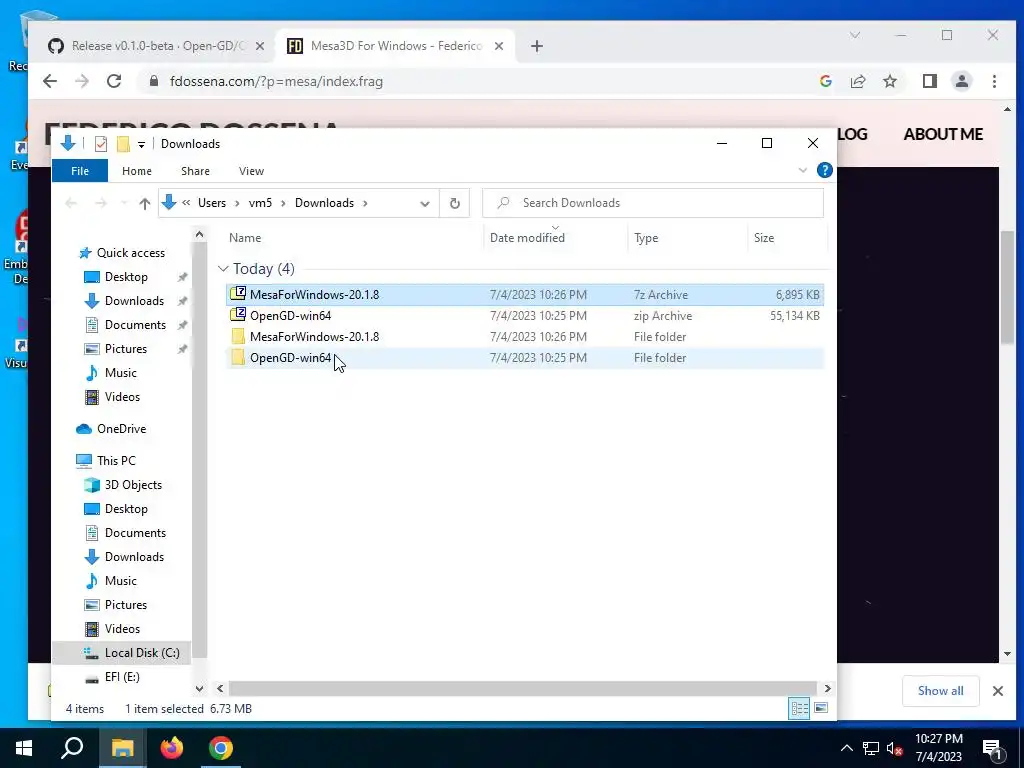Screen dimensions: 1024x768
Task: Open 3D Objects under This PC
Action: point(133,485)
